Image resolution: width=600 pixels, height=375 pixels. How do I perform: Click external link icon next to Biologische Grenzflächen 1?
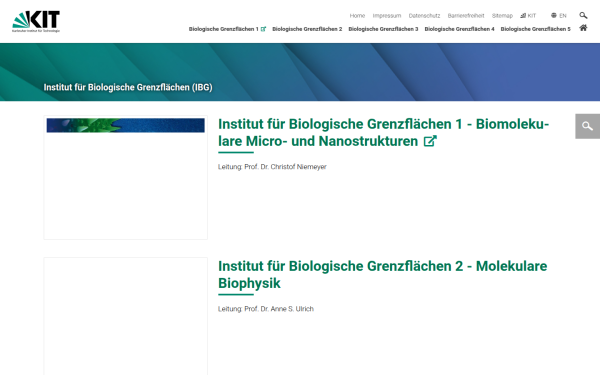point(263,29)
